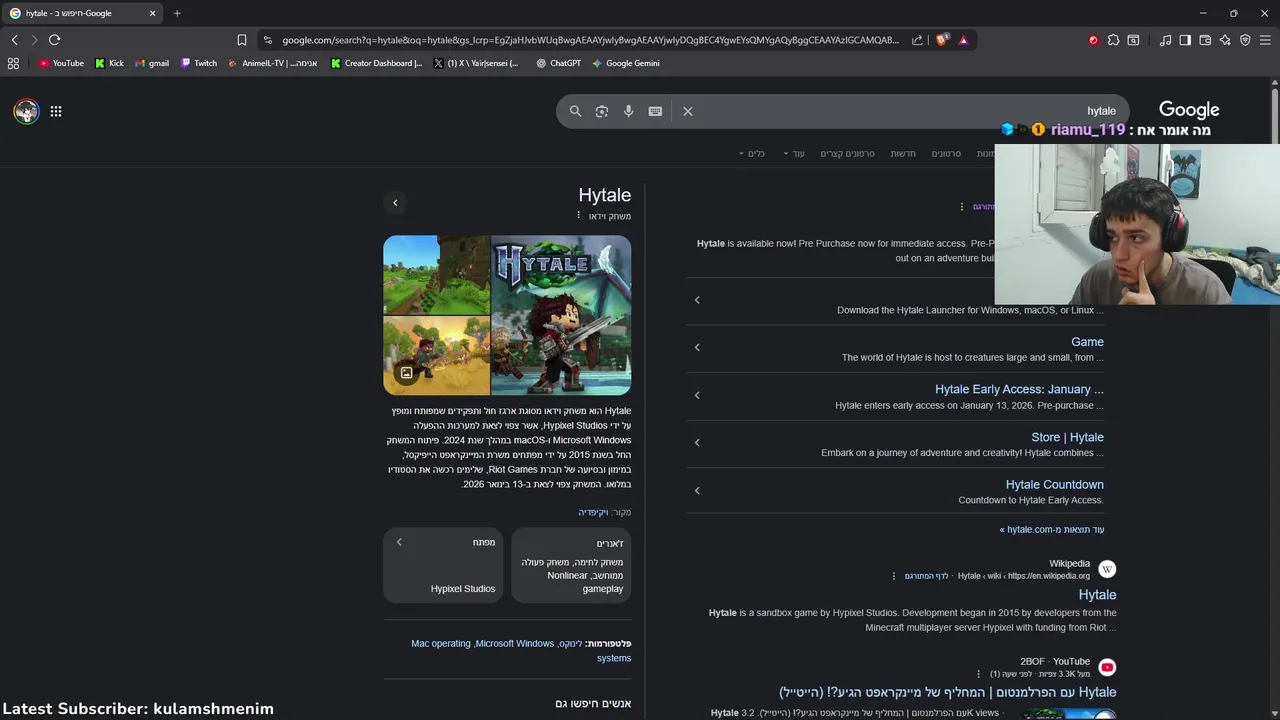Screen dimensions: 1280x720
Task: Open the new tab plus button
Action: pyautogui.click(x=177, y=13)
